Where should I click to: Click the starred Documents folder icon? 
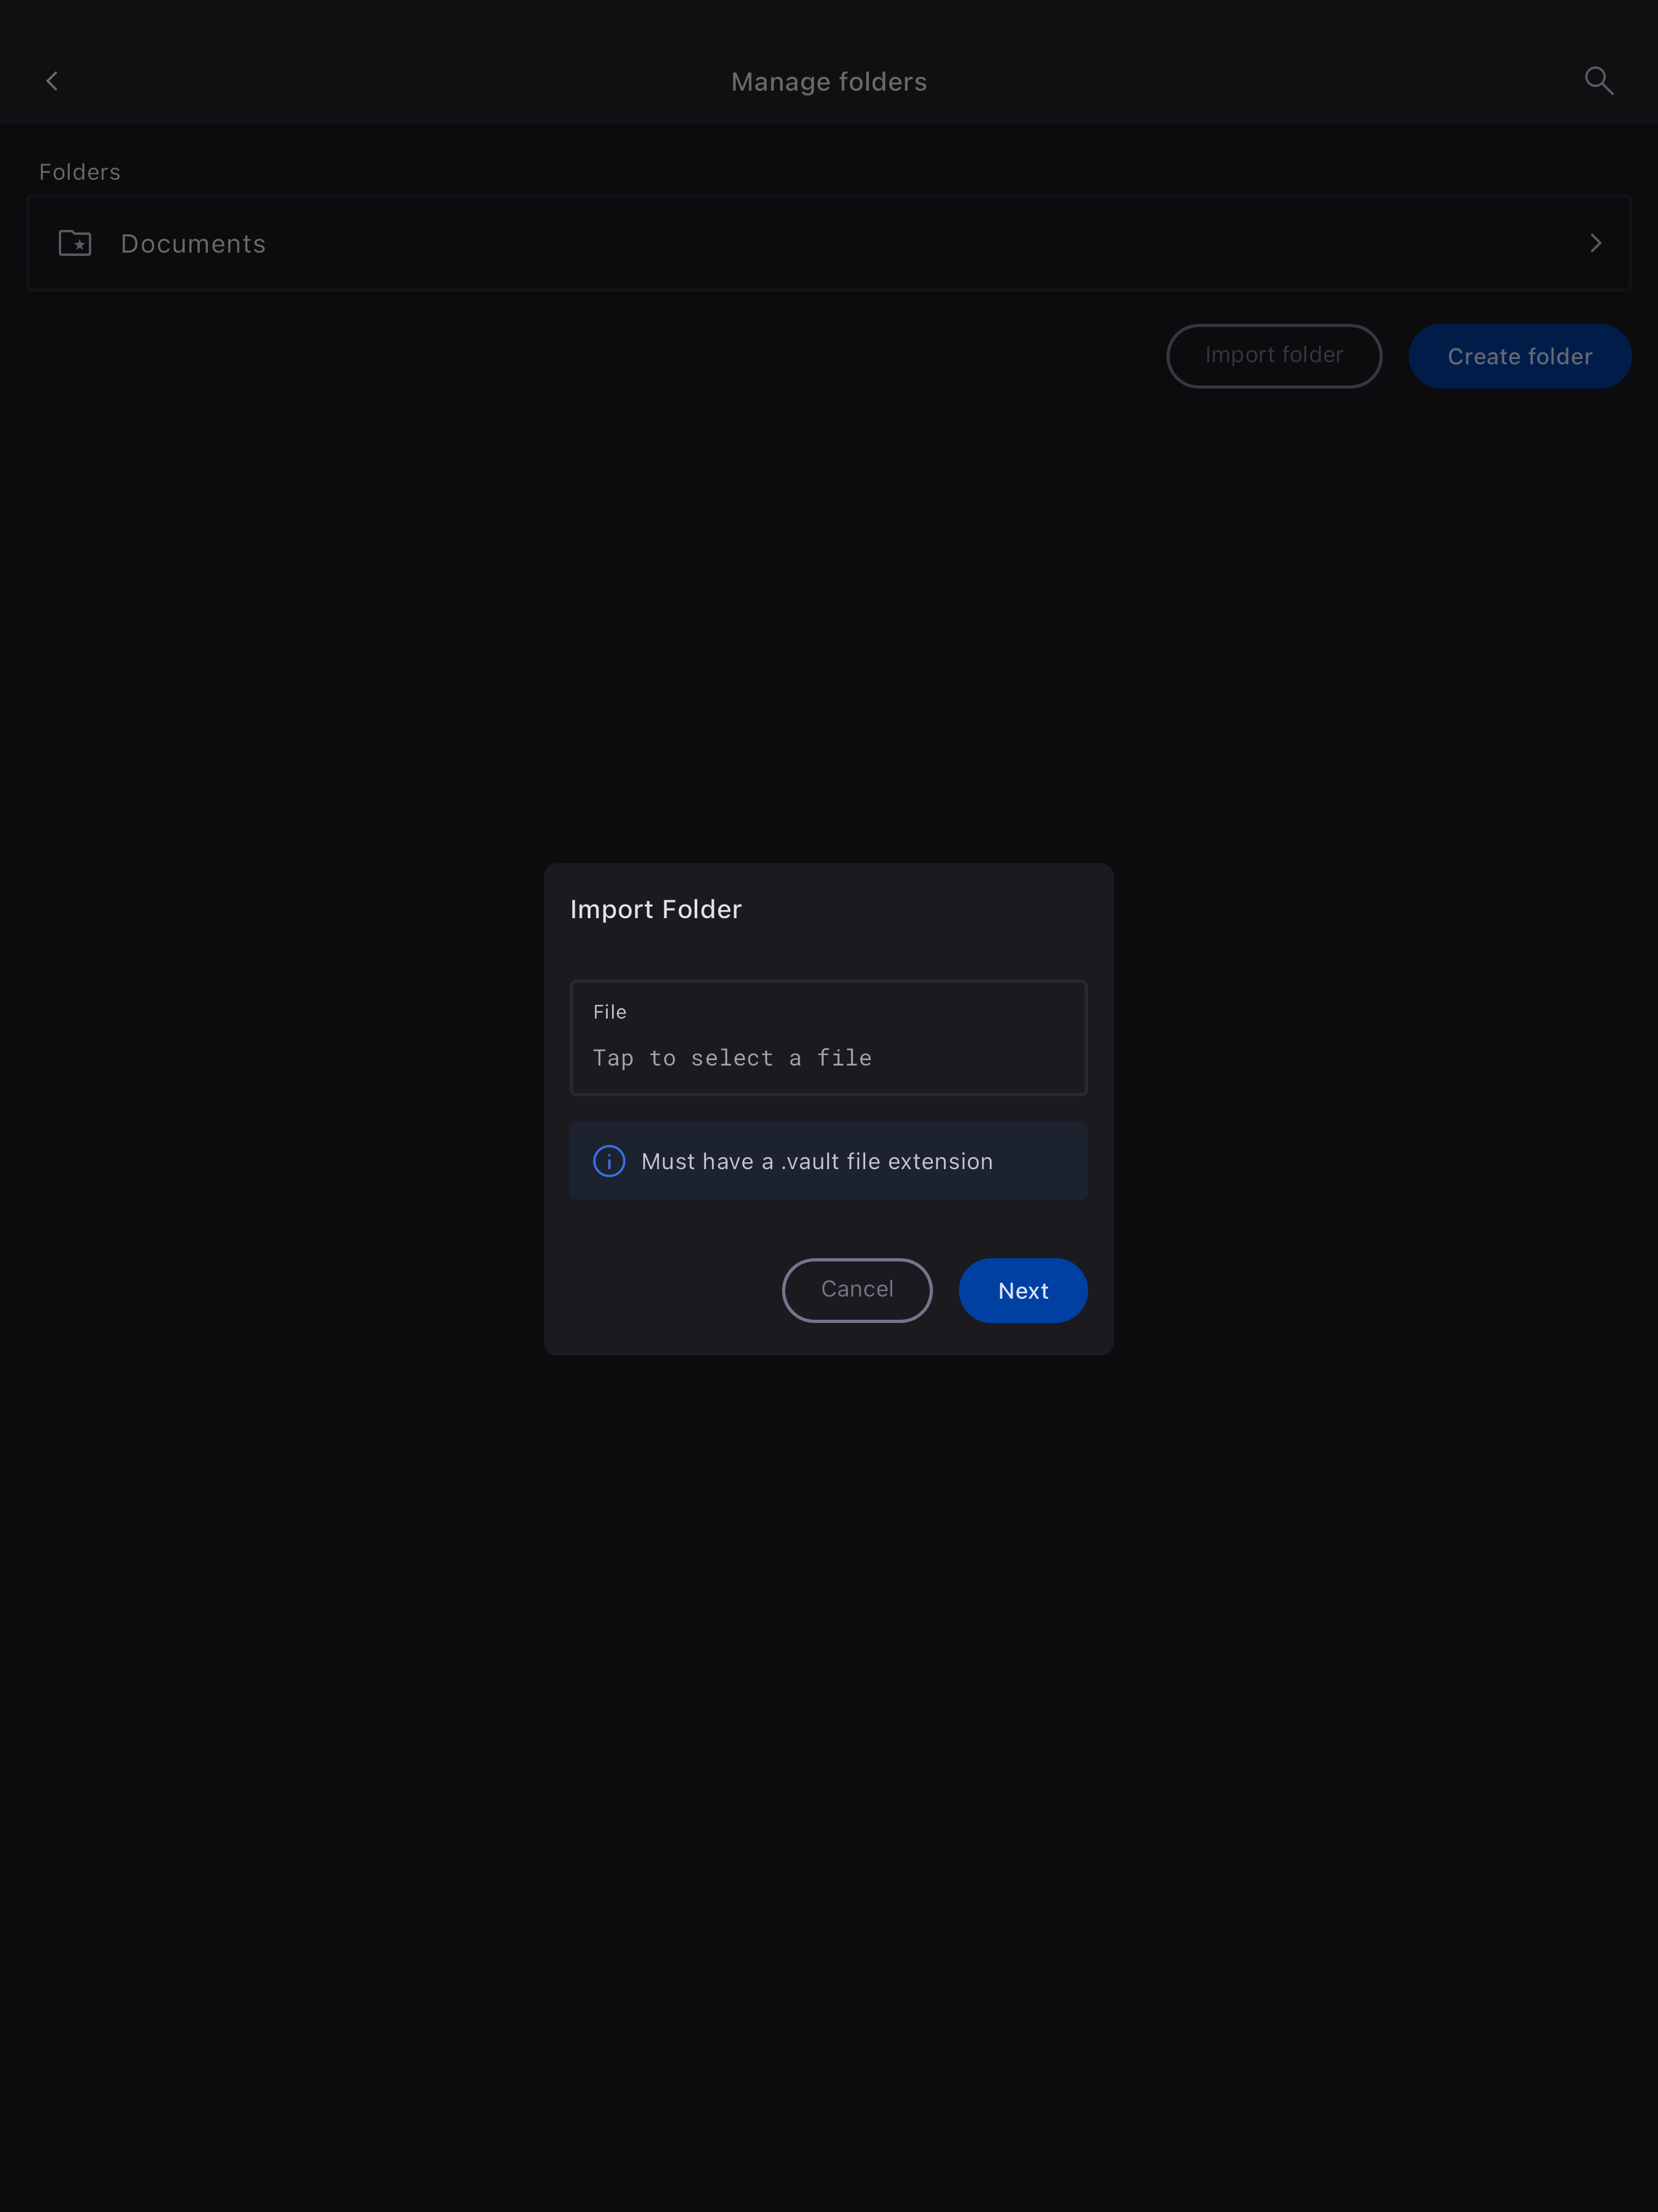(x=75, y=243)
